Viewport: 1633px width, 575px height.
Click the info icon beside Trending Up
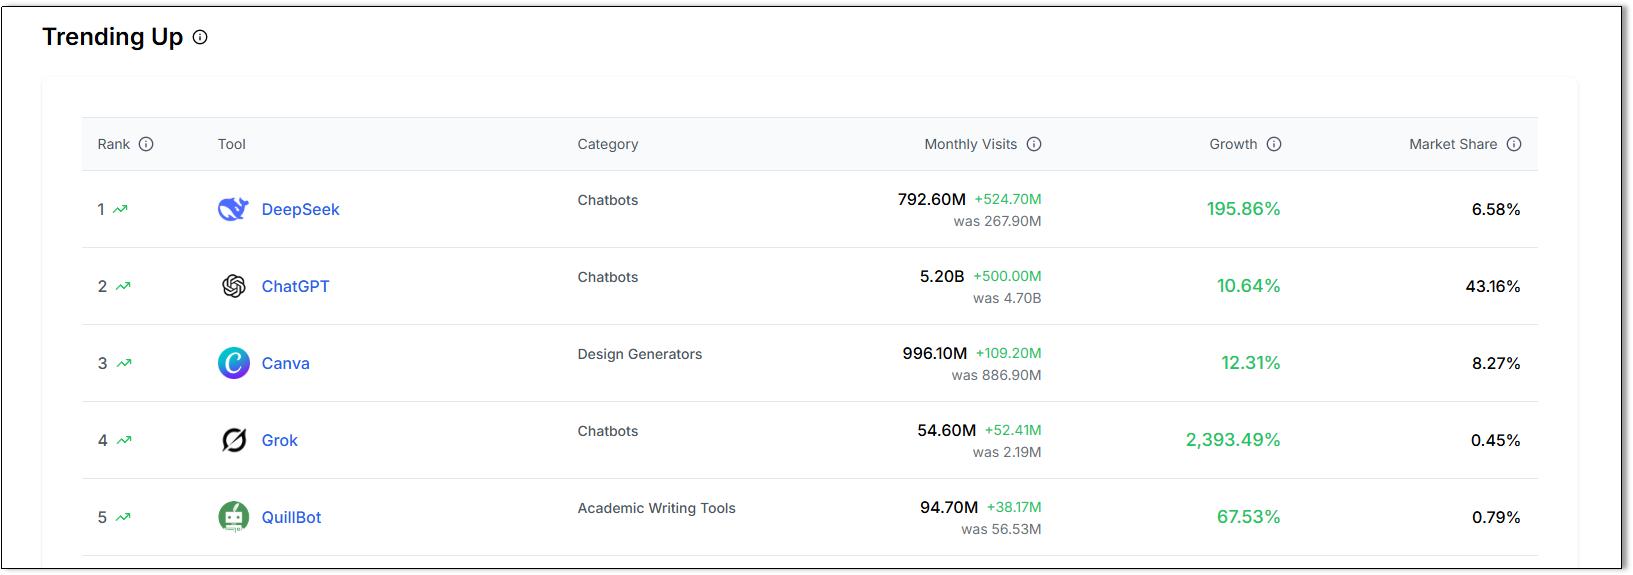tap(200, 38)
